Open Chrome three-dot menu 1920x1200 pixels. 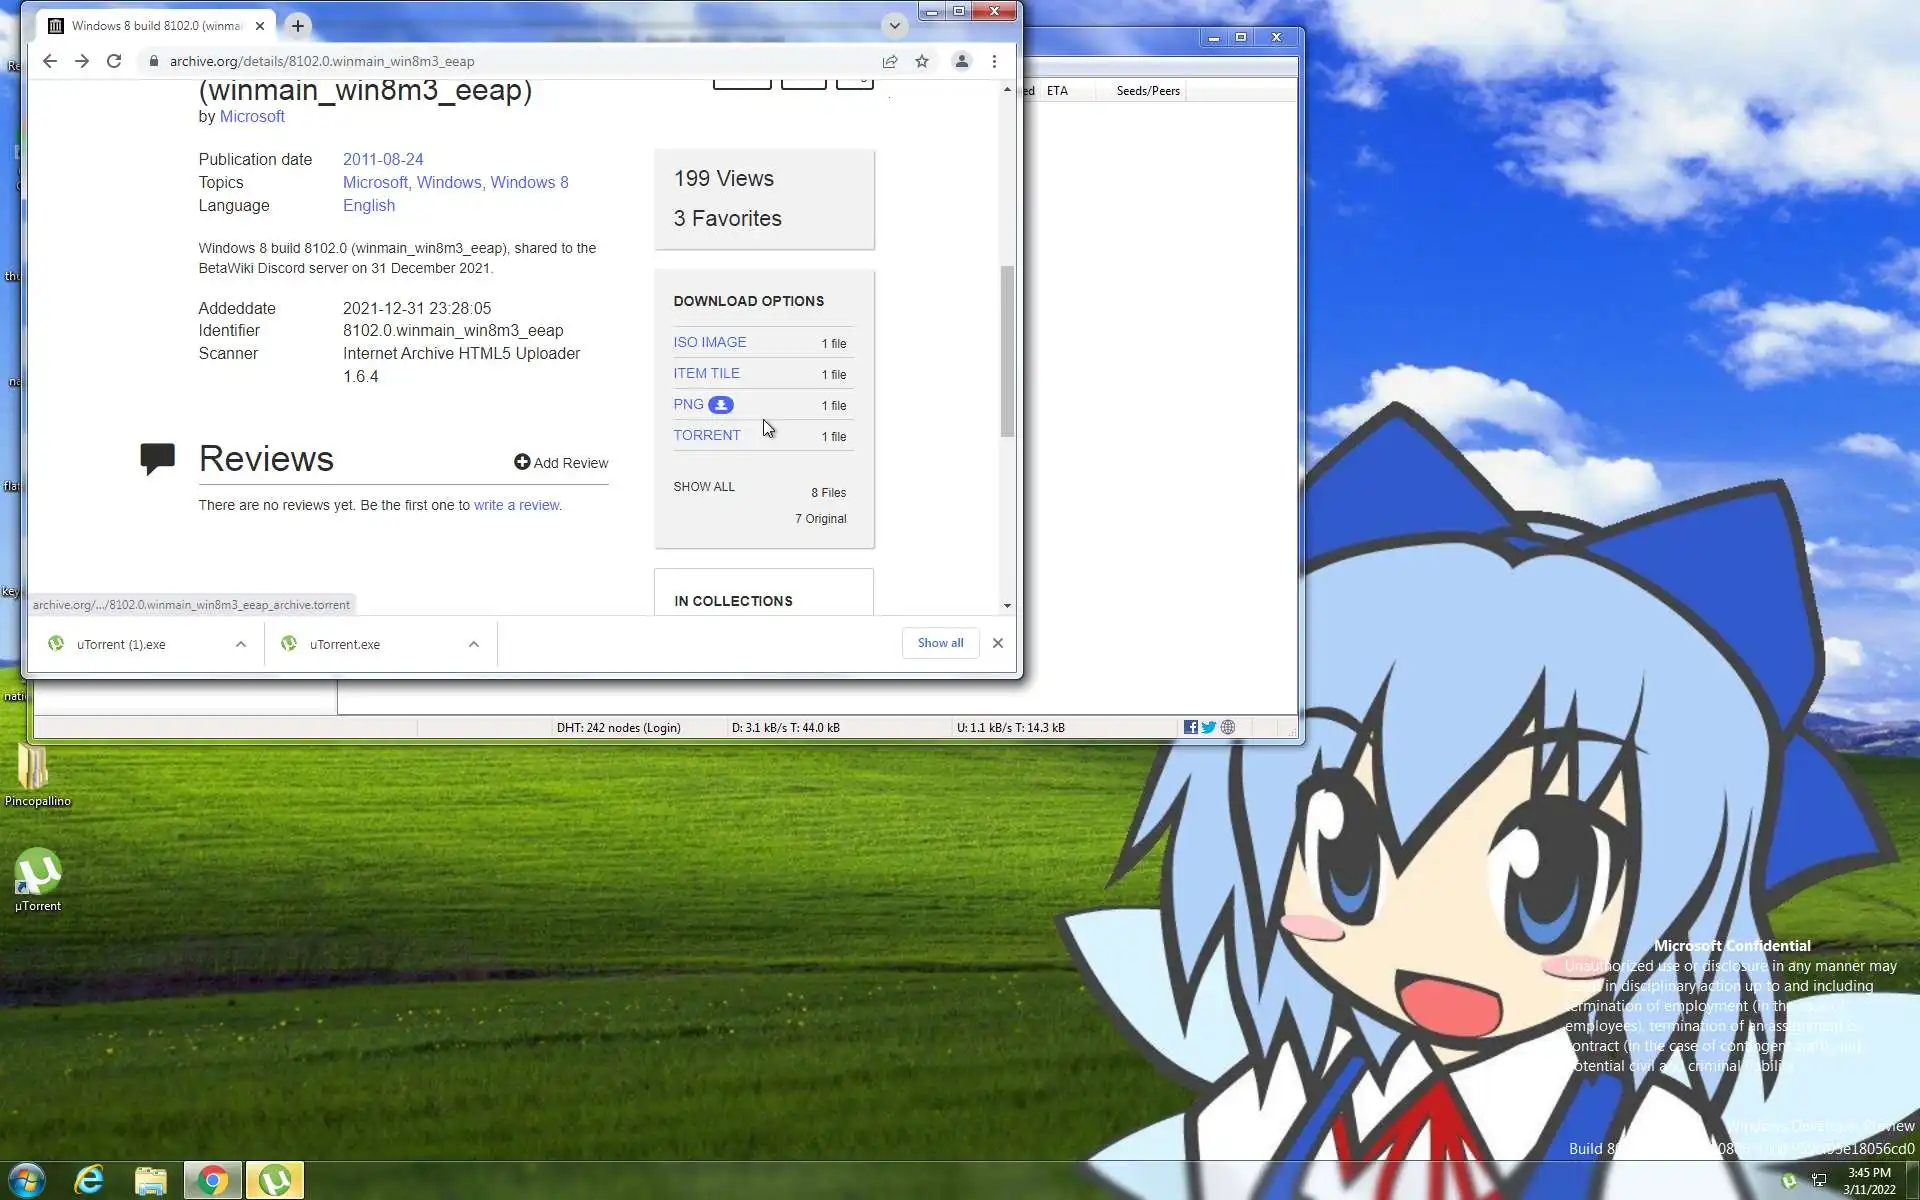[994, 61]
